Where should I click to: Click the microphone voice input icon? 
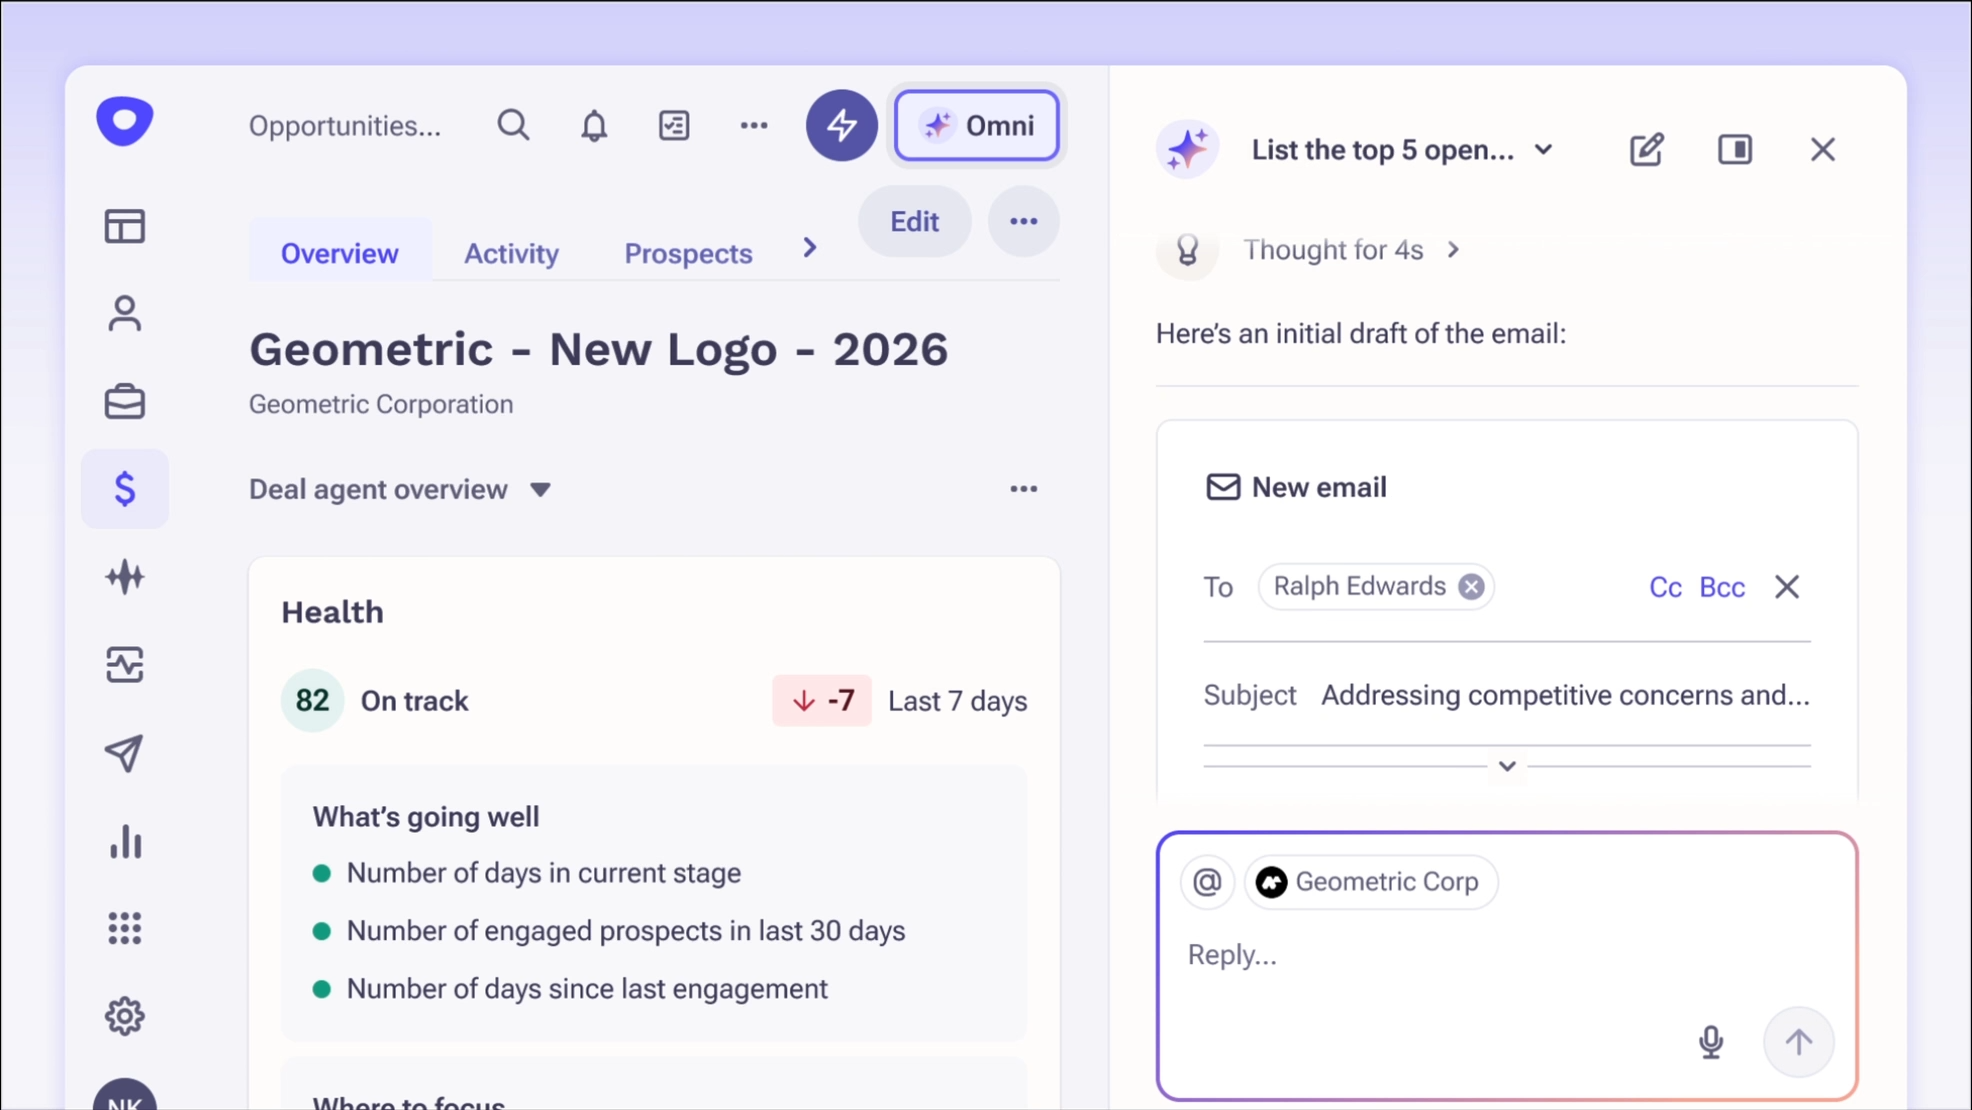[x=1711, y=1042]
